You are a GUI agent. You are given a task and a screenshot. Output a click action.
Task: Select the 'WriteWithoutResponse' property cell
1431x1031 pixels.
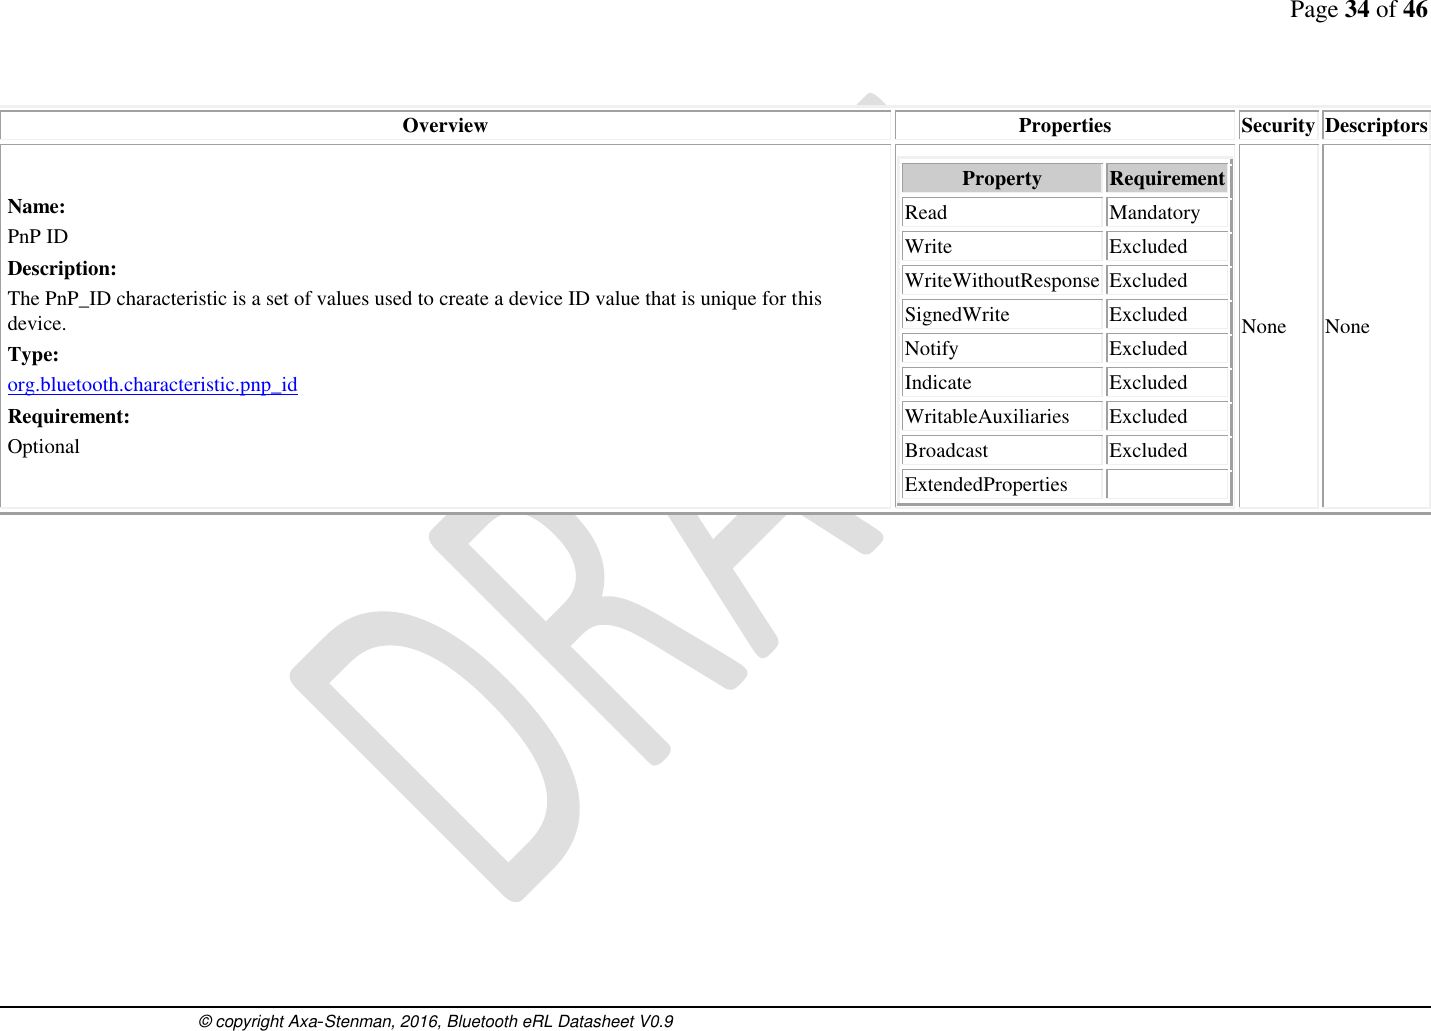click(x=1002, y=280)
